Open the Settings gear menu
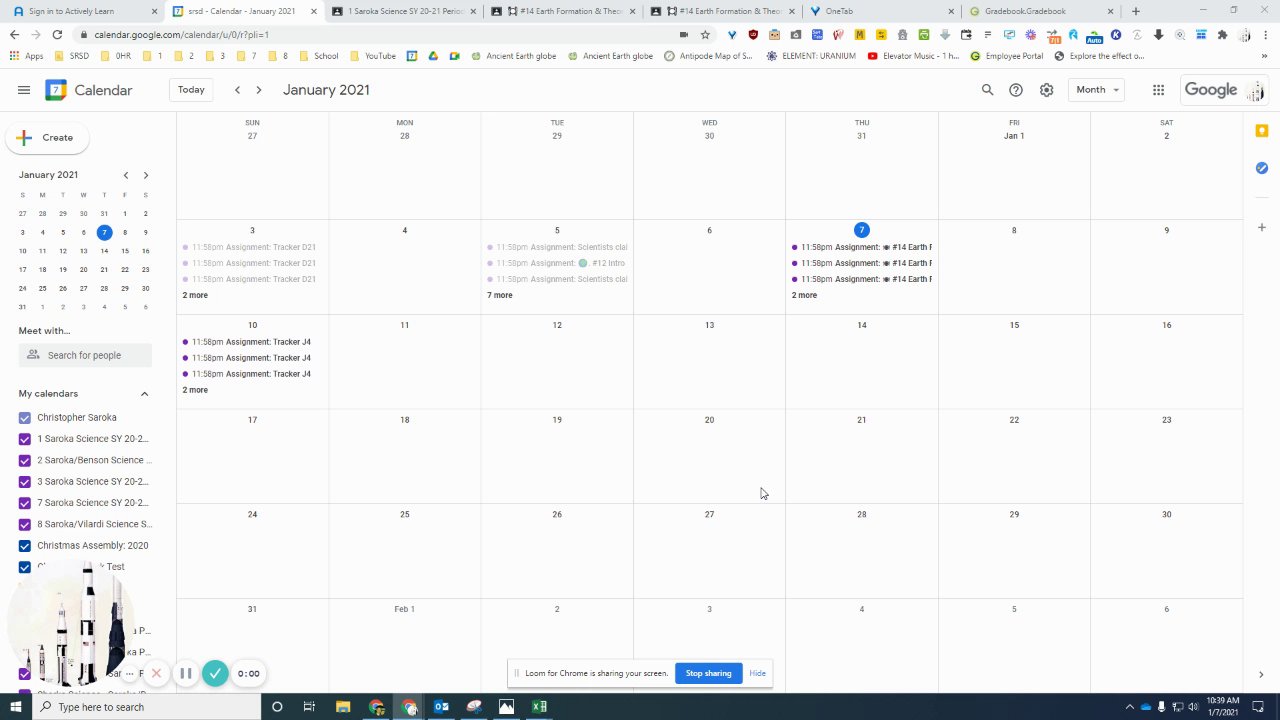 coord(1046,90)
